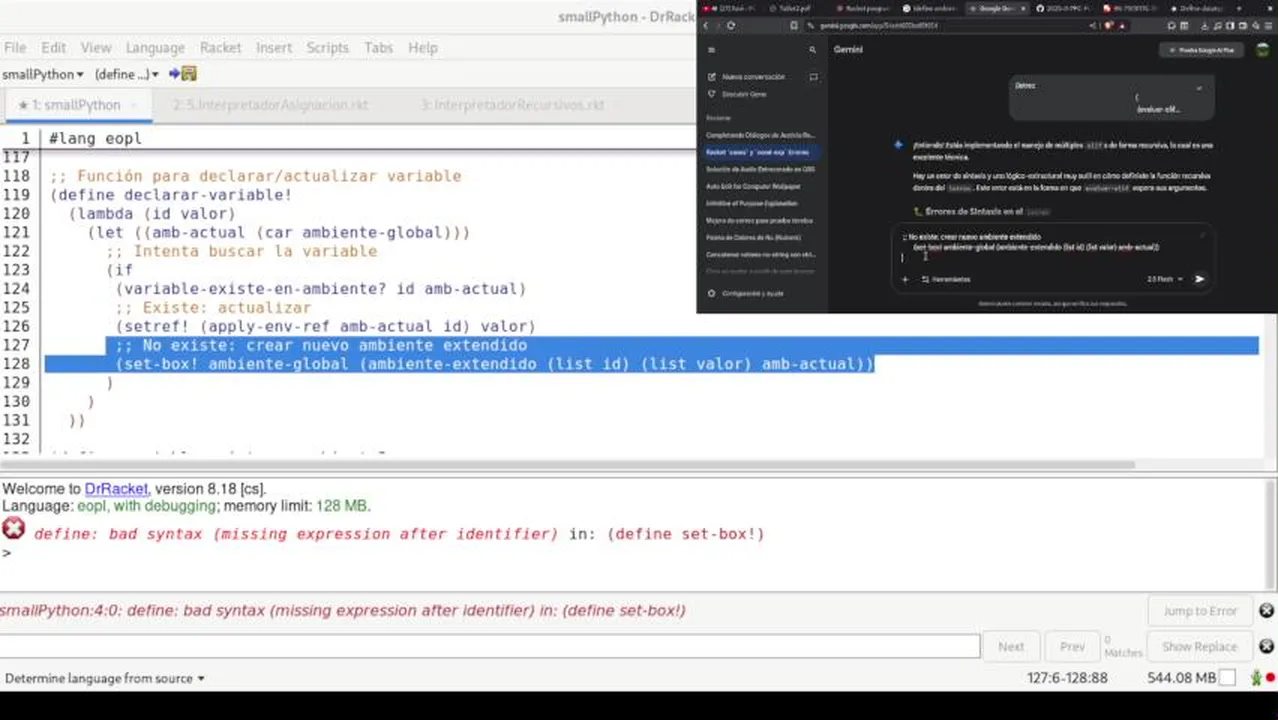Go back in the browser window
The height and width of the screenshot is (720, 1278).
coord(706,25)
